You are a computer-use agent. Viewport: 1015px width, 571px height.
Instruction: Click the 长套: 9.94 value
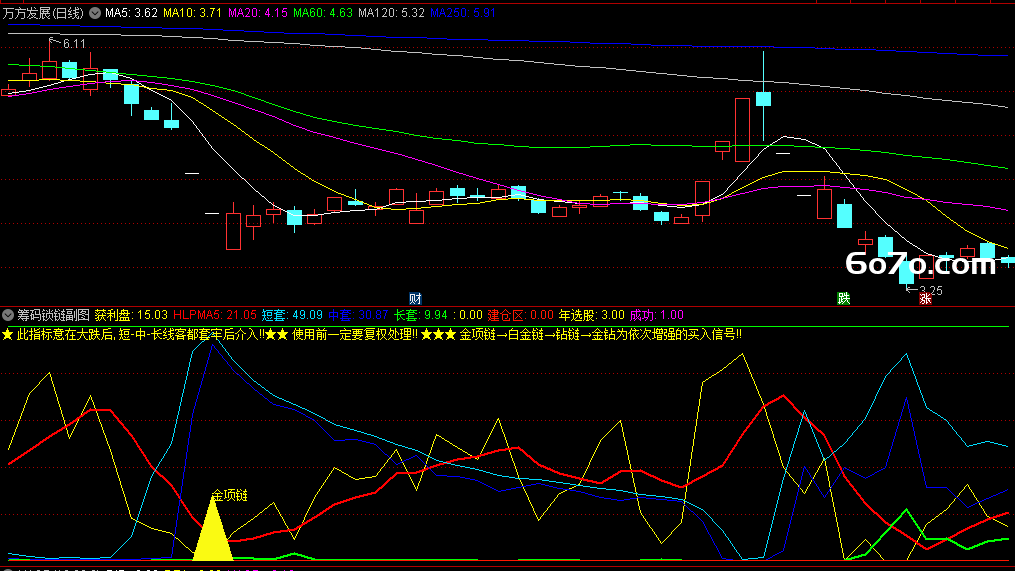421,315
